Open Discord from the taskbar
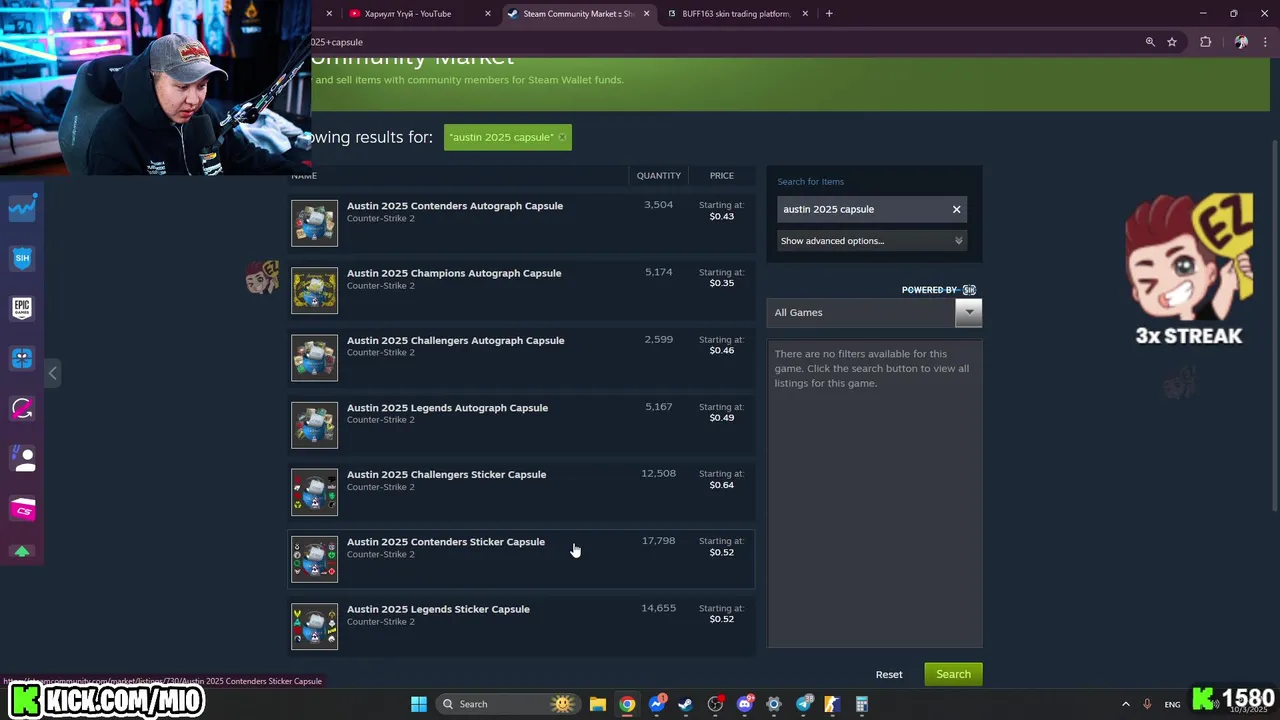Screen dimensions: 1280x720 tap(744, 704)
